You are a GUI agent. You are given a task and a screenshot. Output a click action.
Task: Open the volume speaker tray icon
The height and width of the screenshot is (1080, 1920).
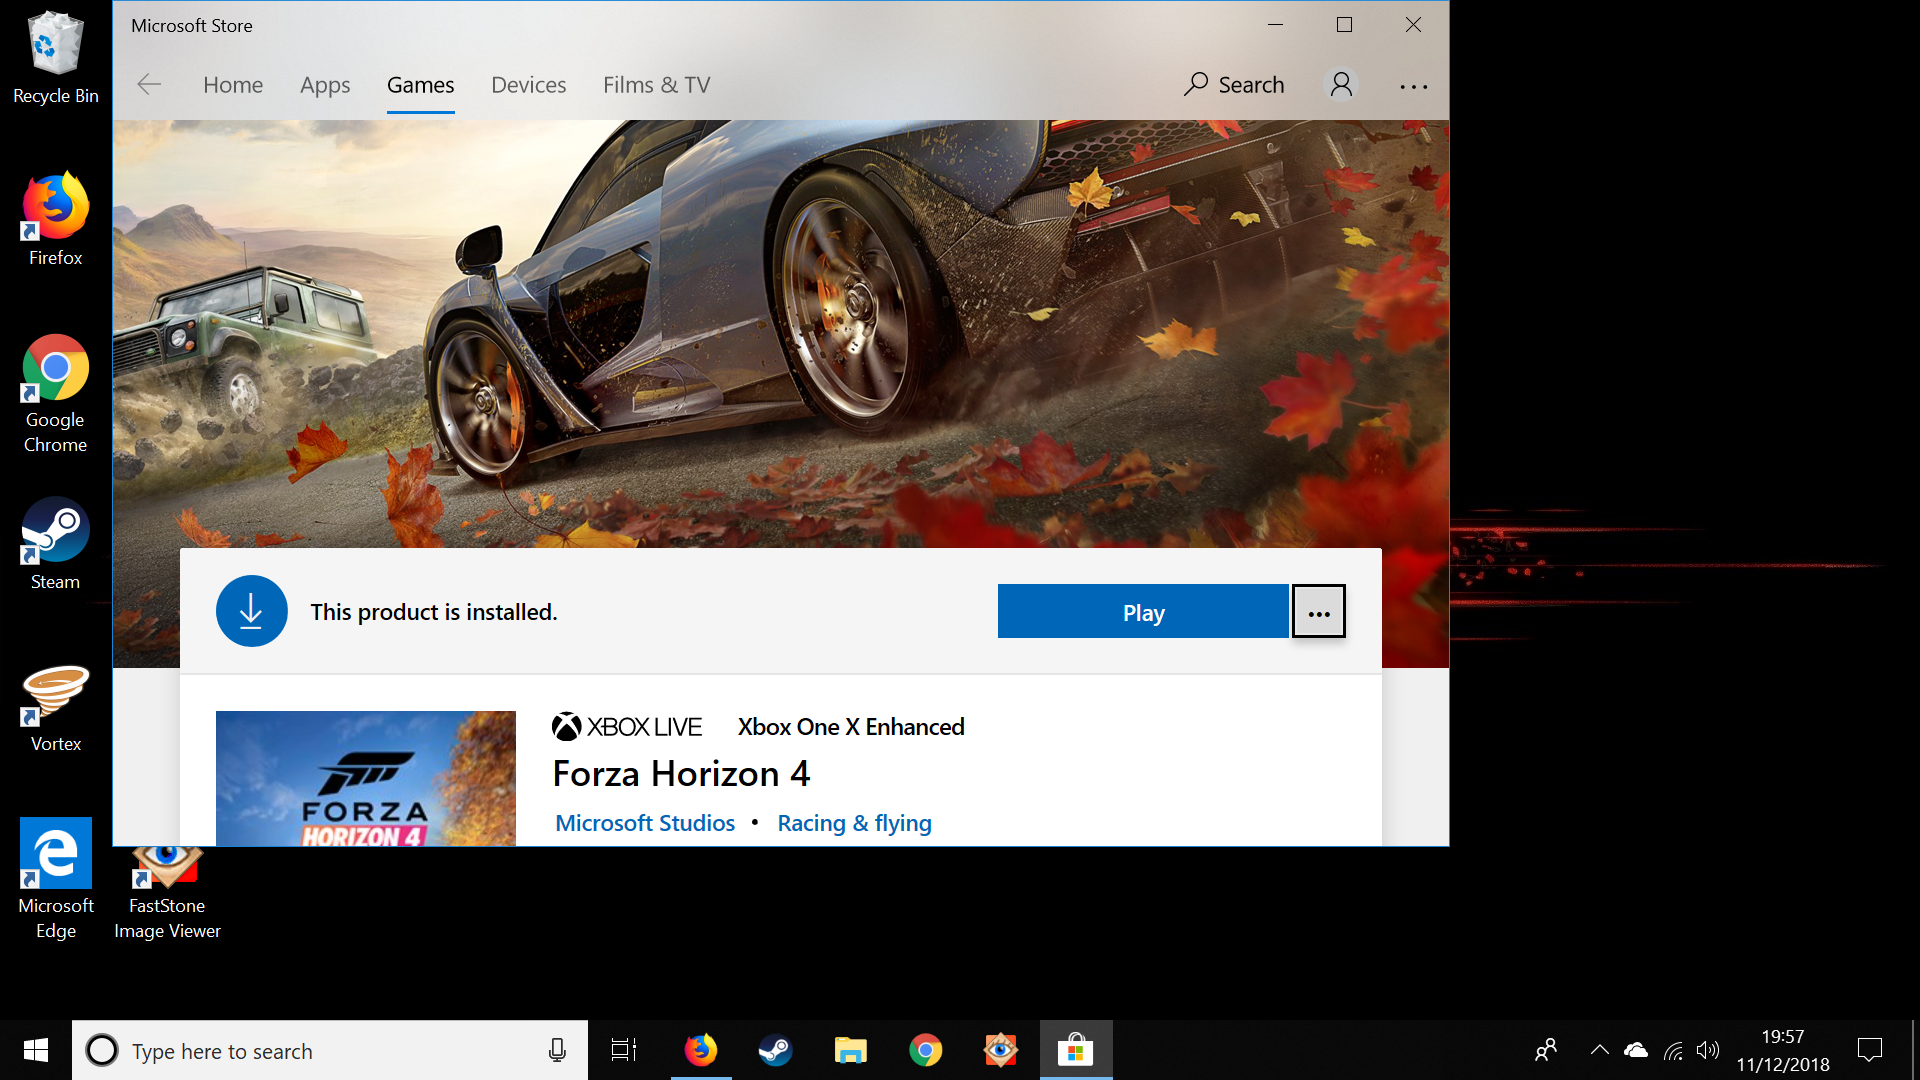(1708, 1050)
